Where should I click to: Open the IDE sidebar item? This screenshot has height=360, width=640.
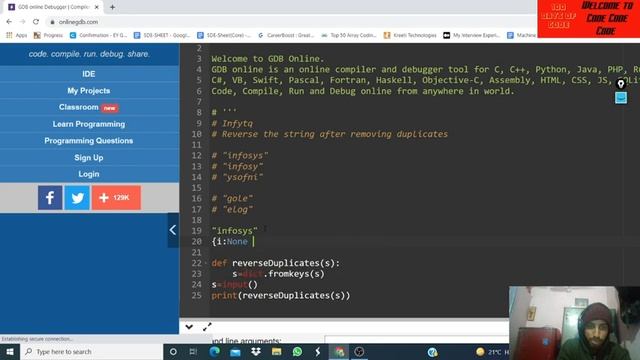pyautogui.click(x=89, y=74)
